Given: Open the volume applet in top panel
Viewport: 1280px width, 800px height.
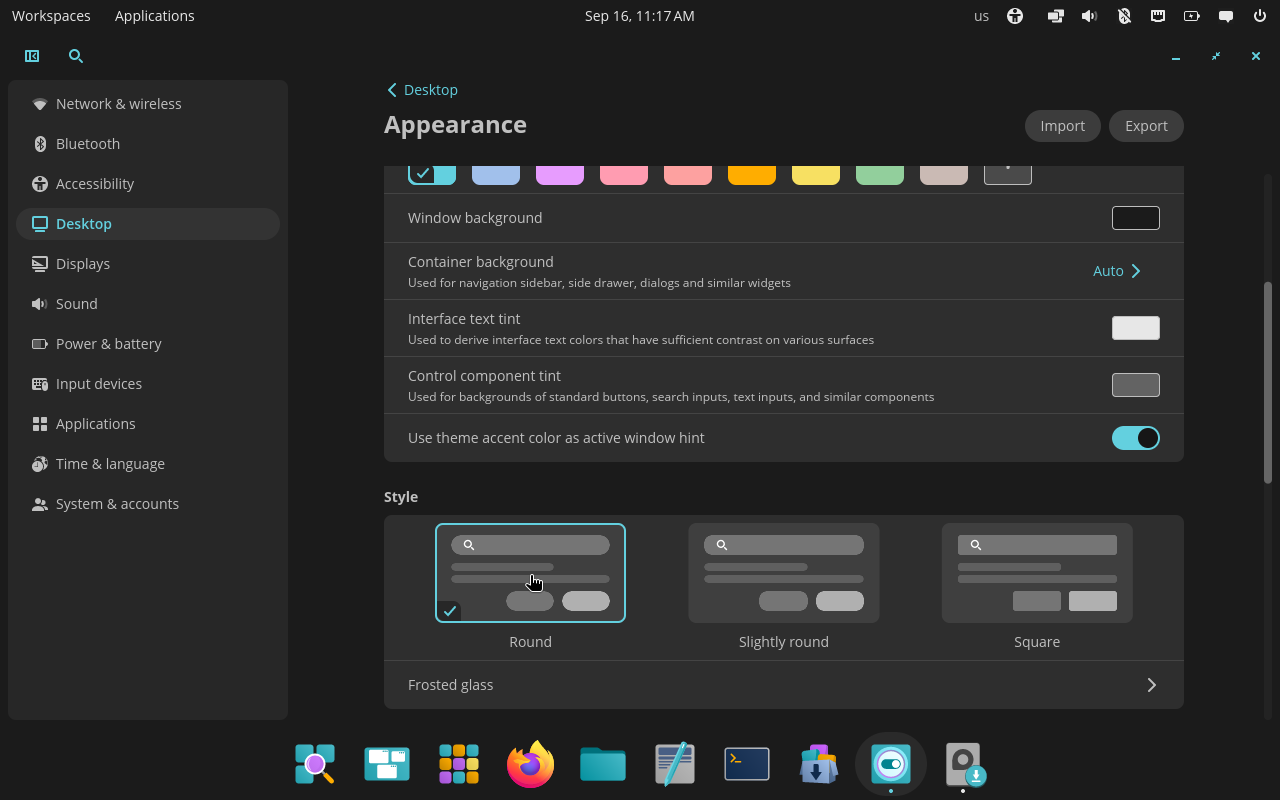Looking at the screenshot, I should (1090, 16).
